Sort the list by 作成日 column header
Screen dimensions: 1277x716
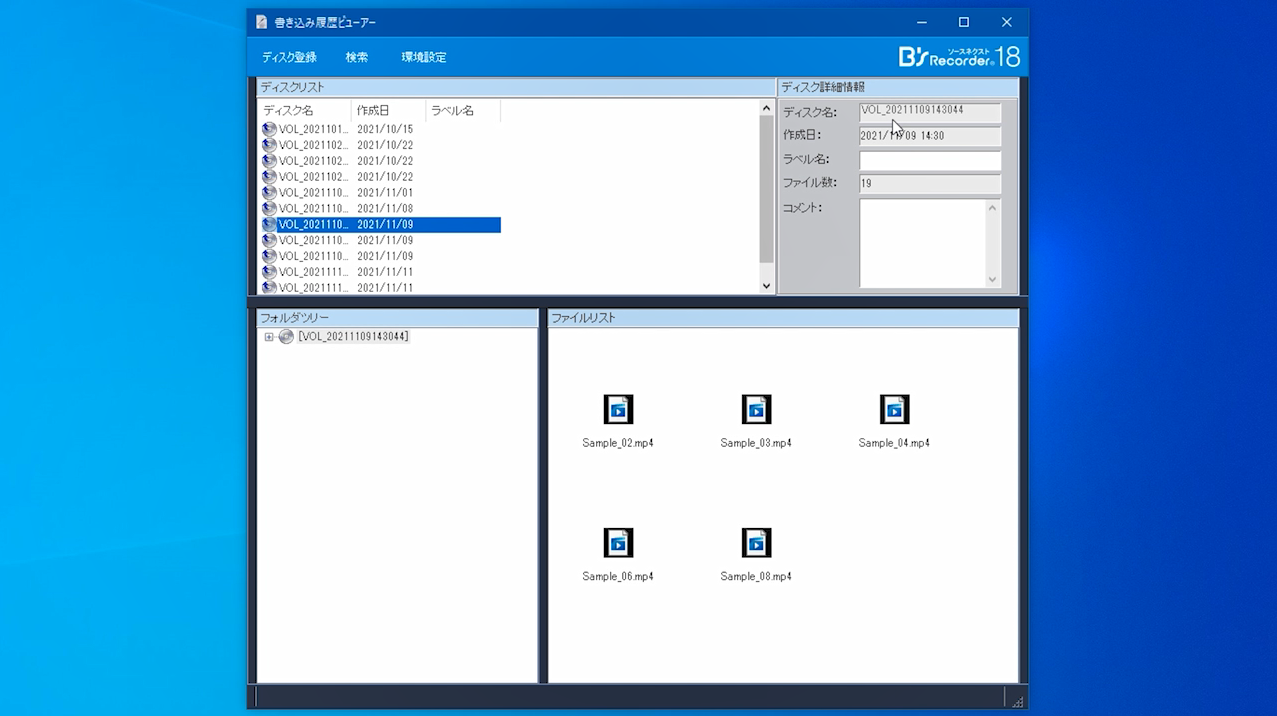tap(388, 110)
